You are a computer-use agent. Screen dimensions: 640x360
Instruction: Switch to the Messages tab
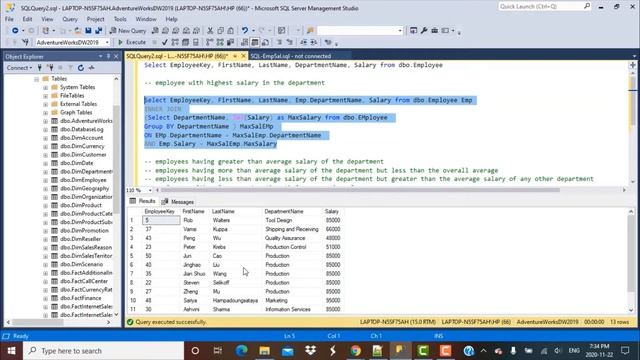tap(178, 202)
